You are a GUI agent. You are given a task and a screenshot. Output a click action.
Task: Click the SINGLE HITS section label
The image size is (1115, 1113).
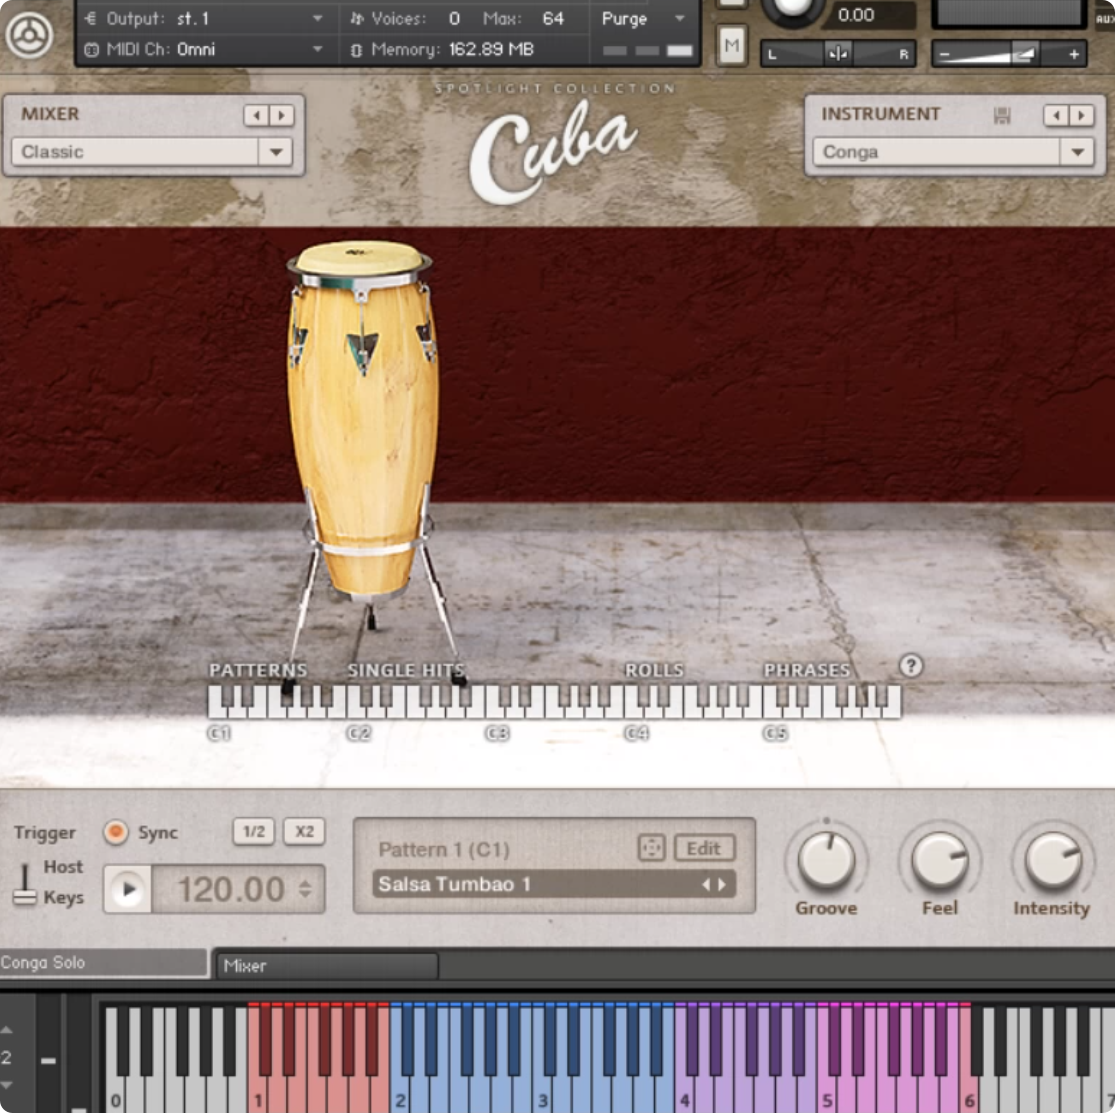coord(406,670)
